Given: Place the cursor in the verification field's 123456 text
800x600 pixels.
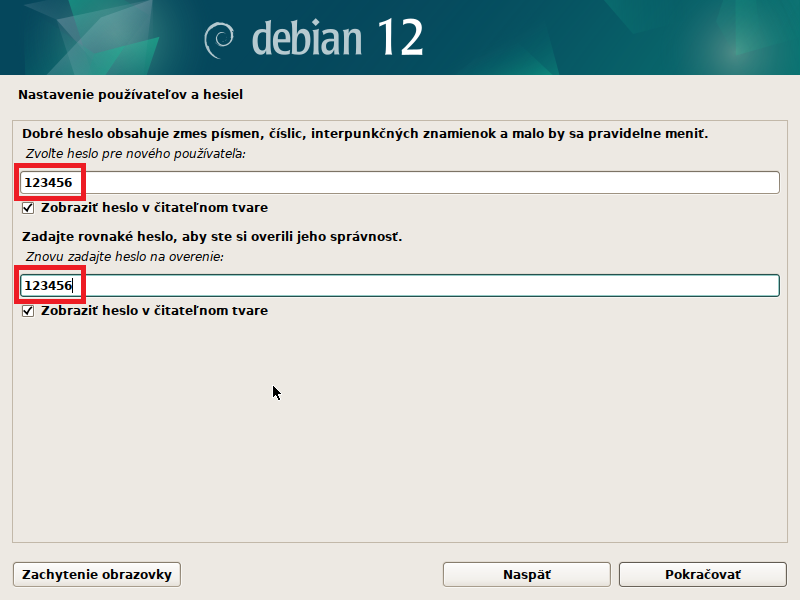Looking at the screenshot, I should [48, 286].
